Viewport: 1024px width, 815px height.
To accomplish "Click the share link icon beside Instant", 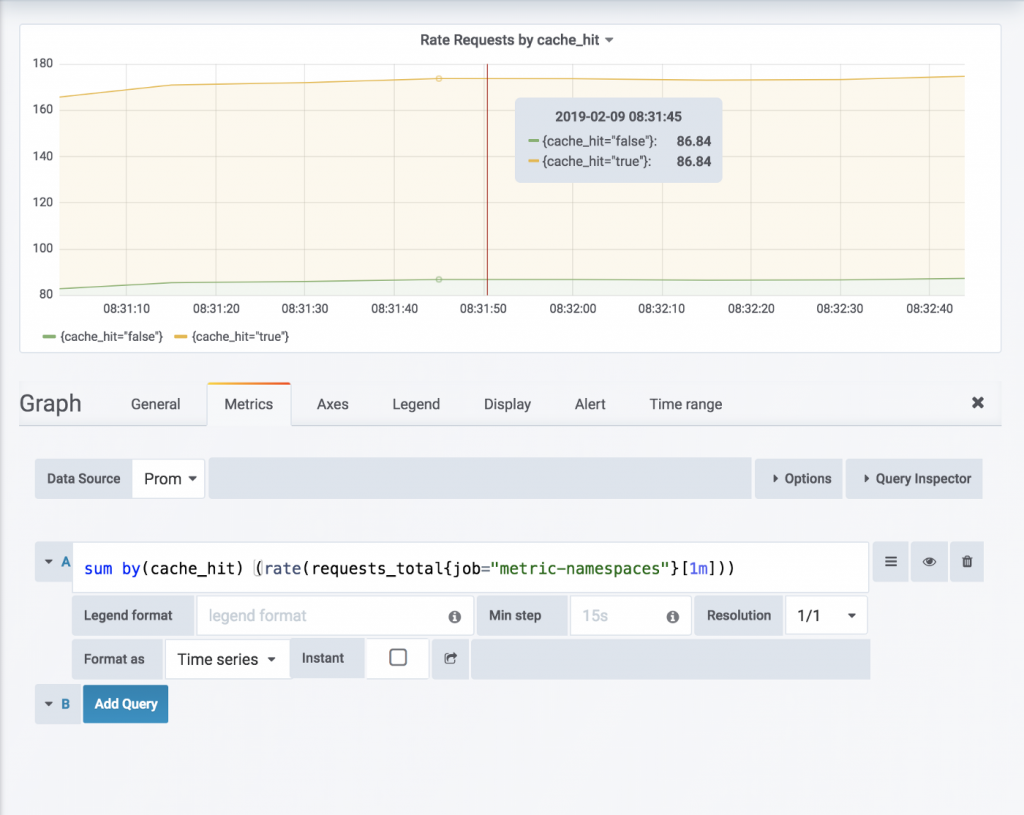I will (x=450, y=659).
